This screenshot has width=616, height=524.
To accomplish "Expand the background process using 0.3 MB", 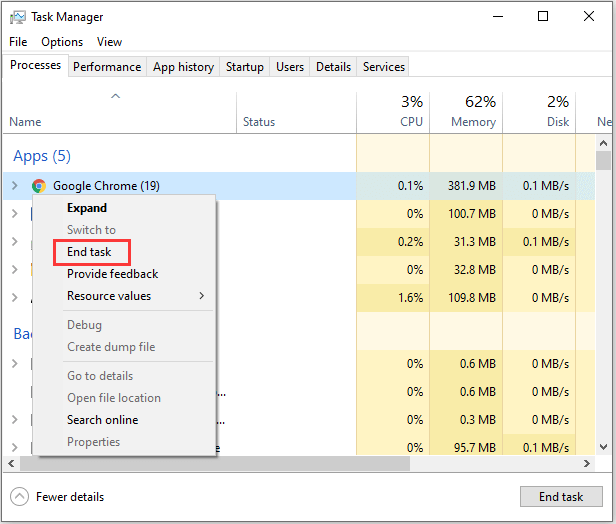I will (x=15, y=420).
